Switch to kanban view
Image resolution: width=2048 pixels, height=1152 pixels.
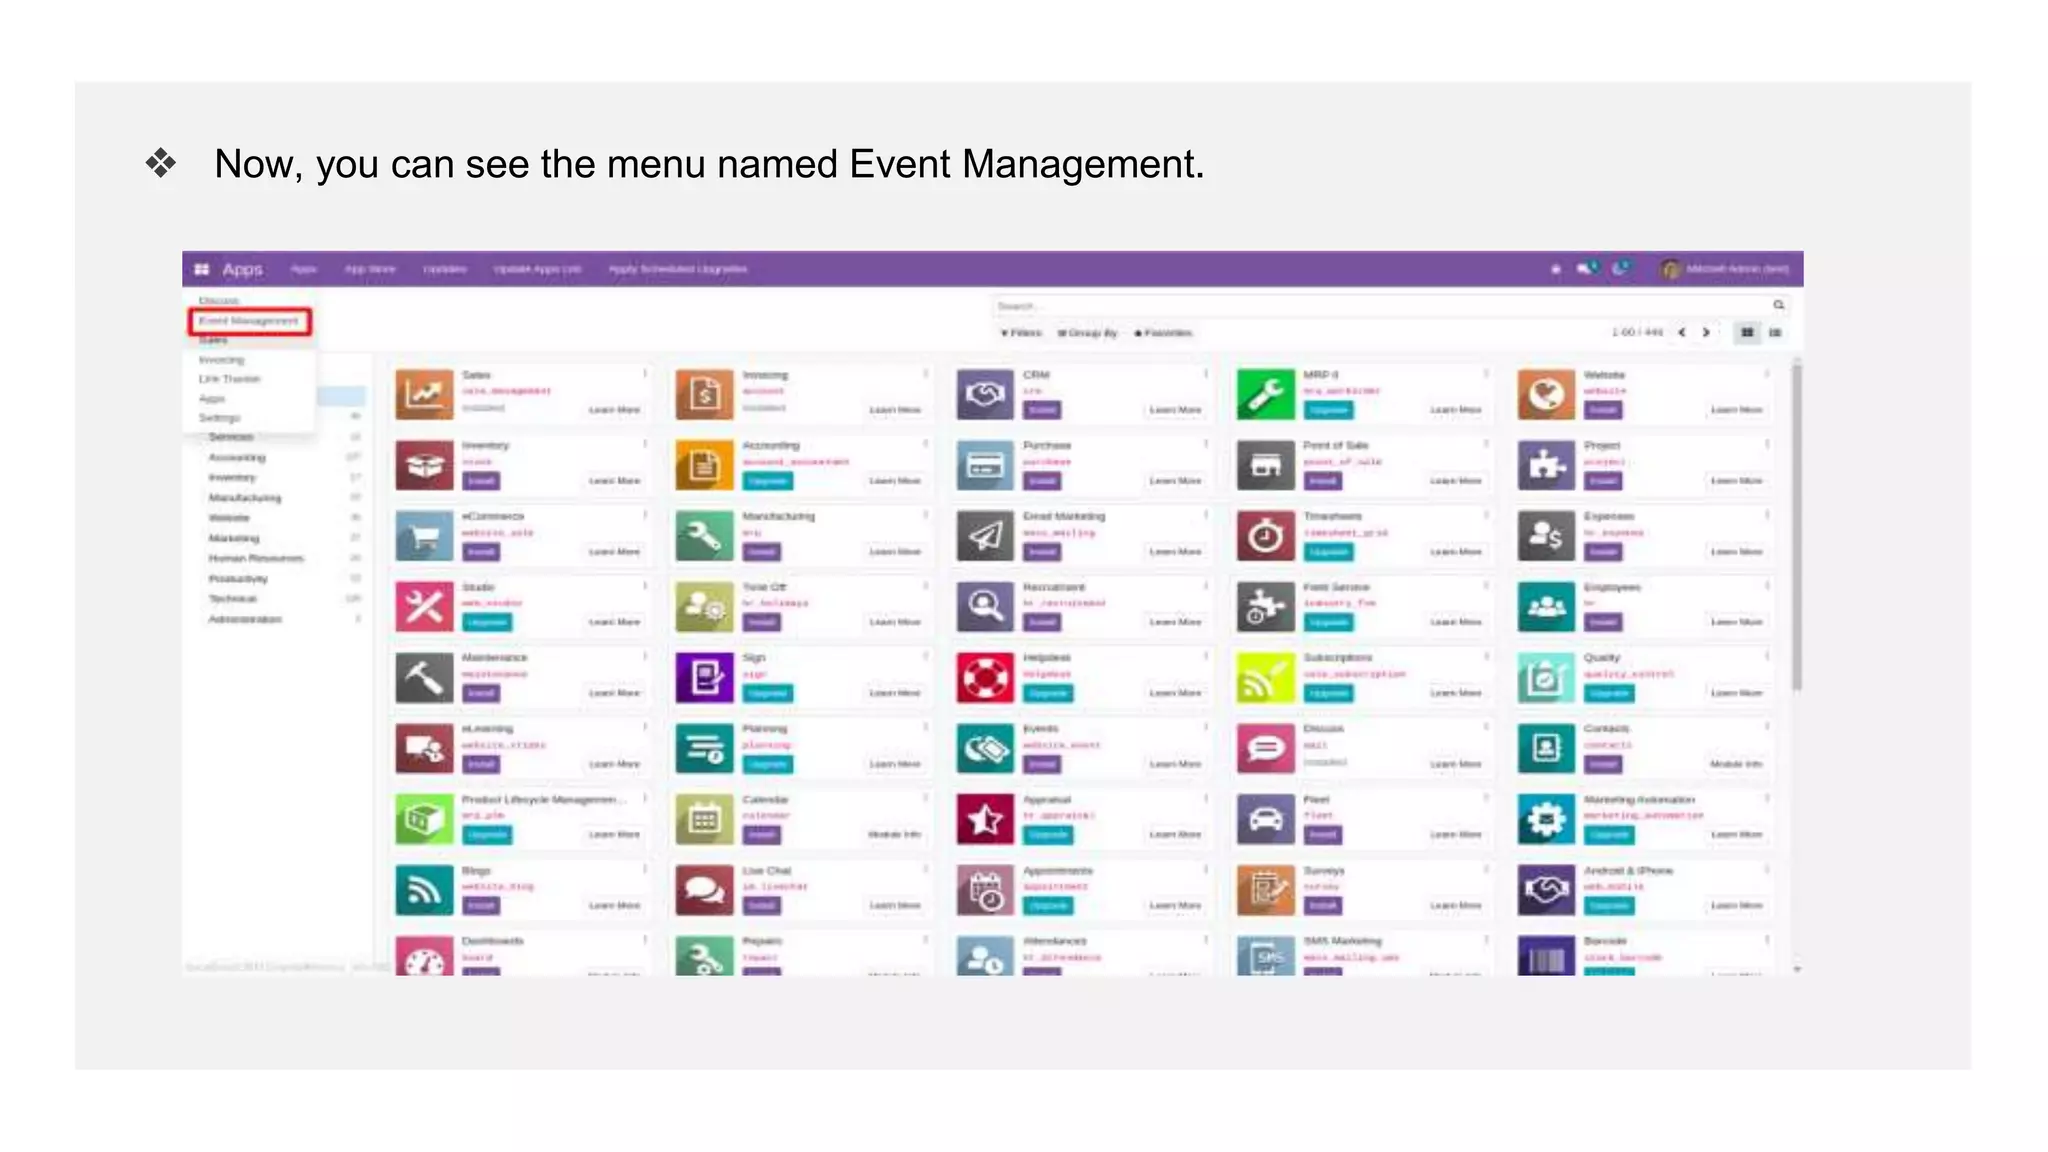tap(1747, 333)
